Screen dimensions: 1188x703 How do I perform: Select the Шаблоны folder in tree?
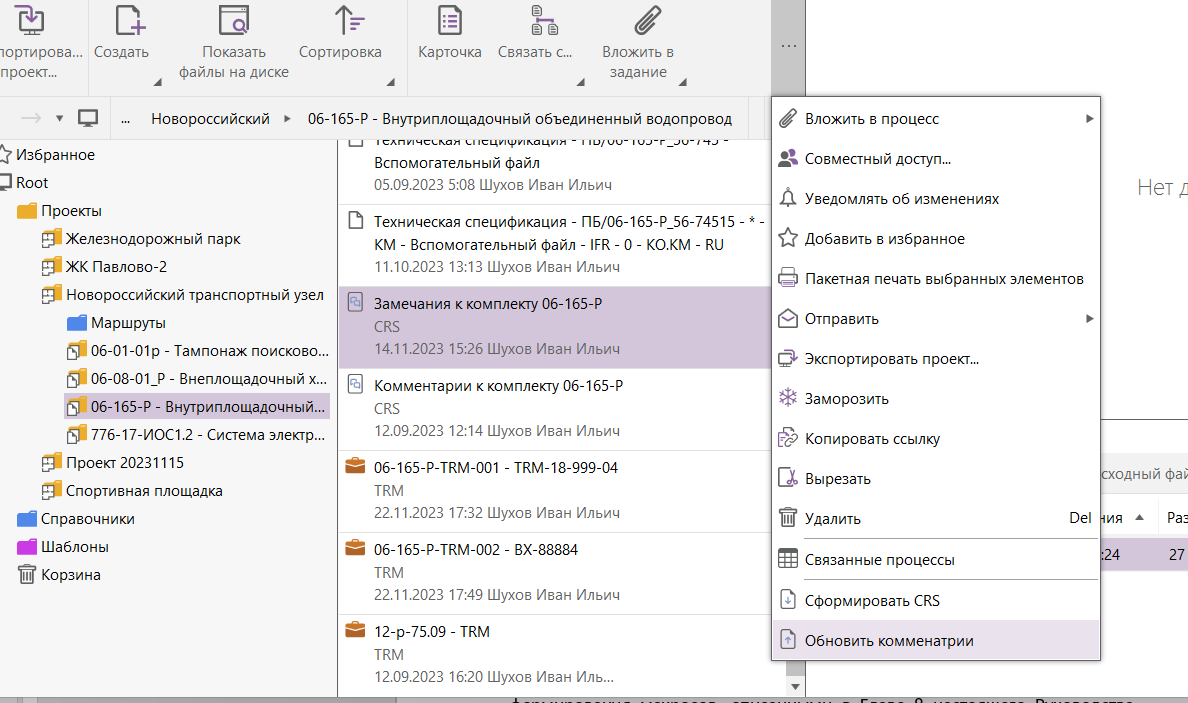[74, 547]
